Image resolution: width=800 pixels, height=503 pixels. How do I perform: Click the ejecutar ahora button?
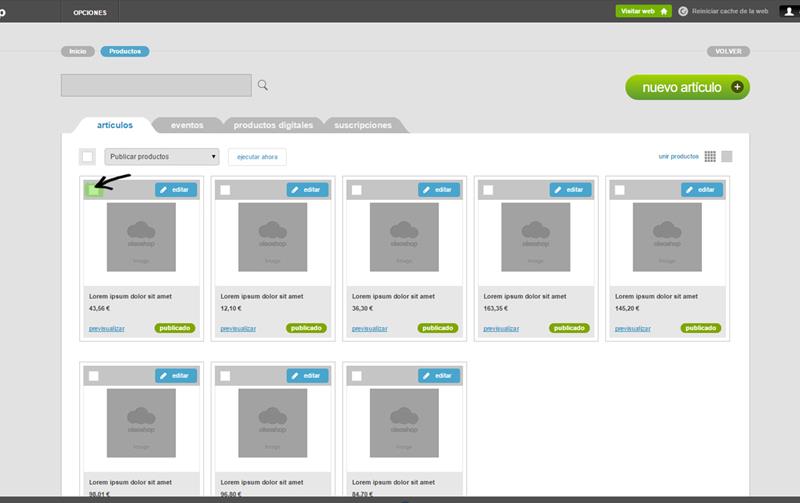pos(257,156)
